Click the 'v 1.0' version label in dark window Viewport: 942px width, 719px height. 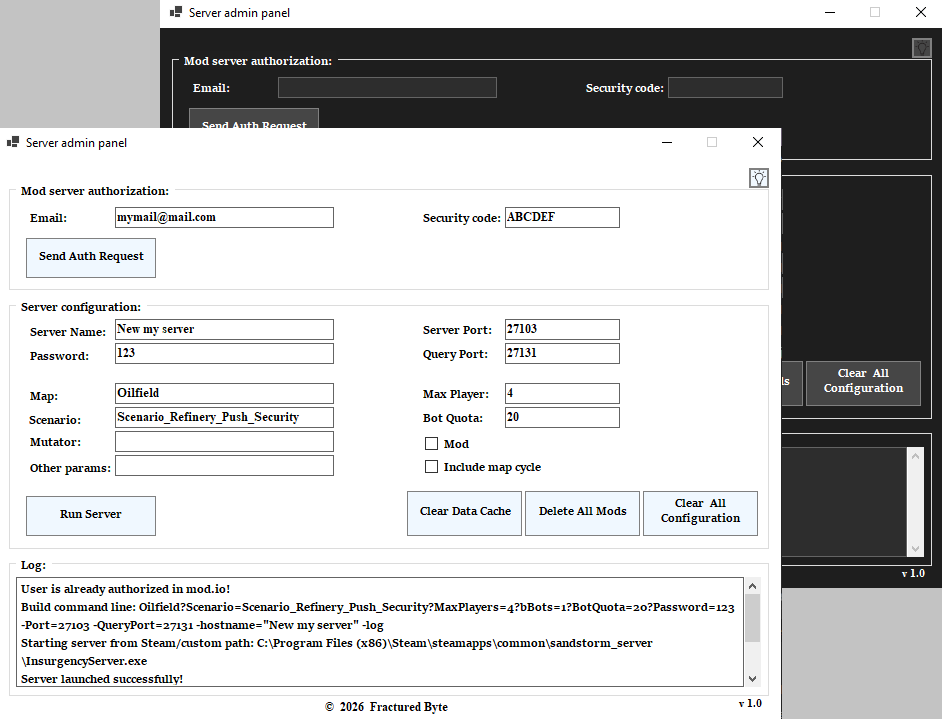[x=913, y=574]
